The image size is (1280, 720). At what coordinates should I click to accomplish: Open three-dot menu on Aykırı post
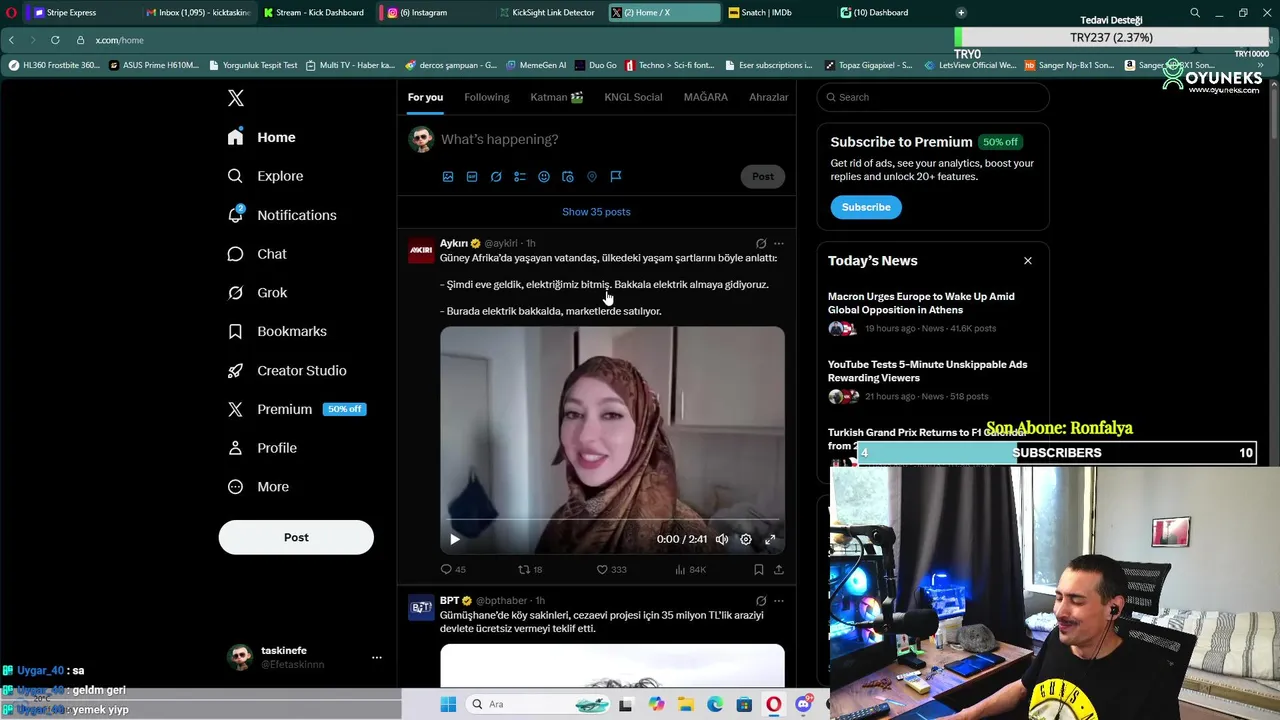(779, 243)
